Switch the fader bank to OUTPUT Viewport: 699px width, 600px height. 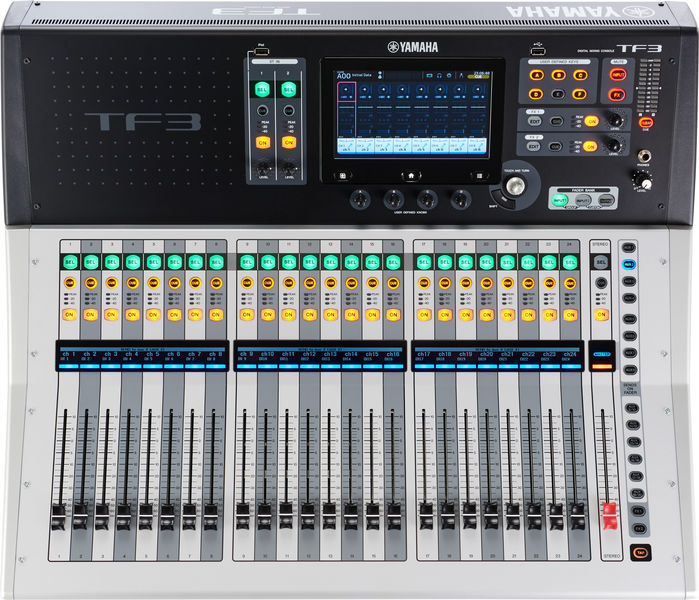coord(607,200)
